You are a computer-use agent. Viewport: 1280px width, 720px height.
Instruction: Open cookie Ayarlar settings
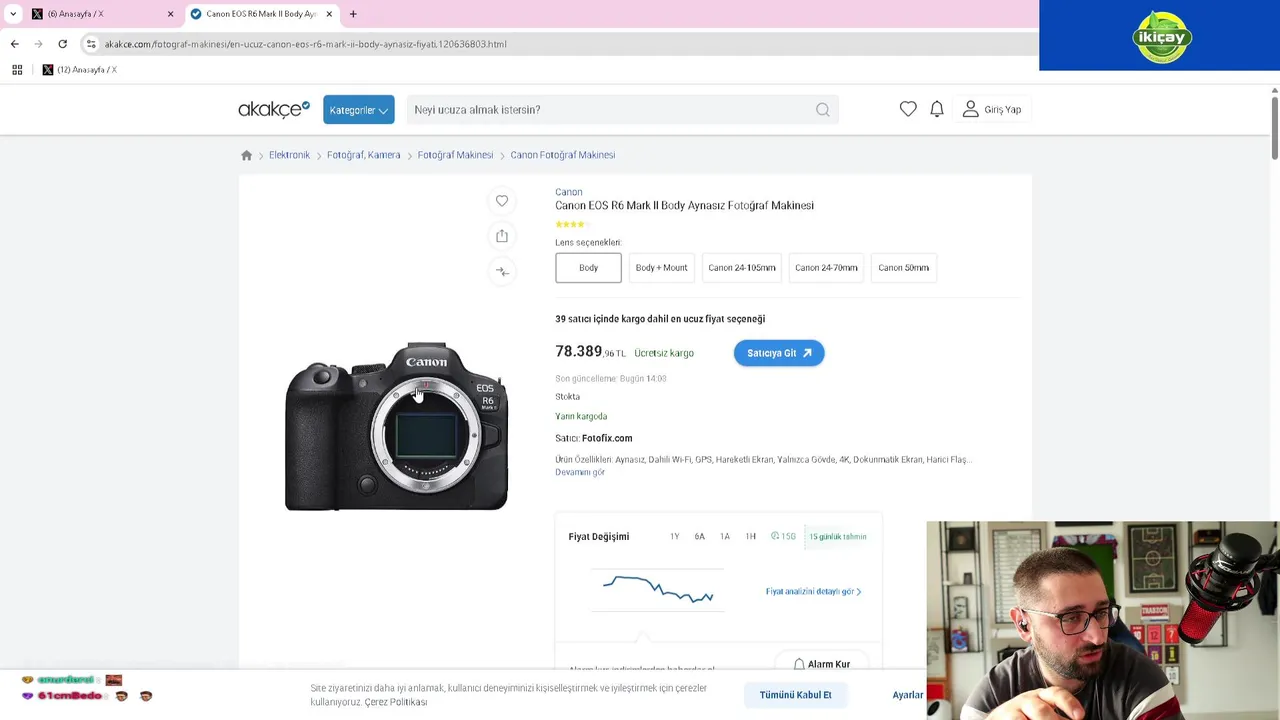click(x=908, y=695)
